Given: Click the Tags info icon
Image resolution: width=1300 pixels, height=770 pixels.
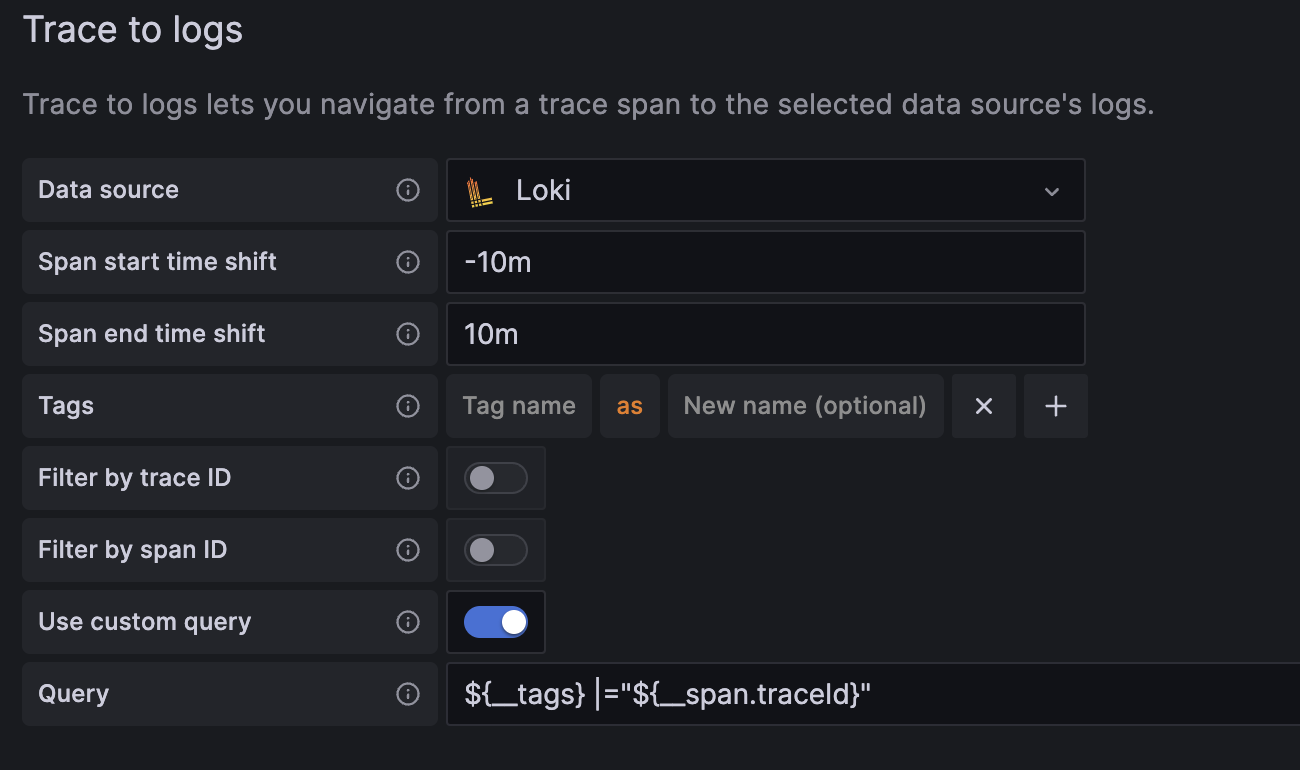Looking at the screenshot, I should coord(408,406).
